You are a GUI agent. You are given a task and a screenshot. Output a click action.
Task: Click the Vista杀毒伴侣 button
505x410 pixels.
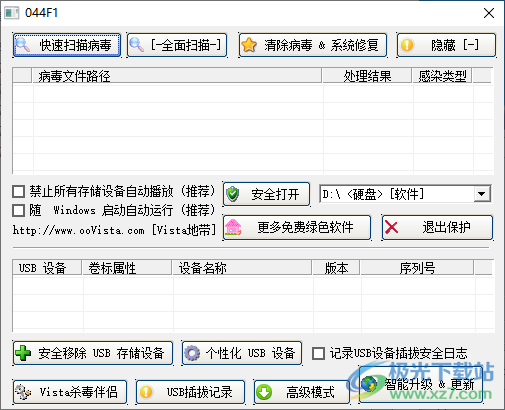pos(70,392)
